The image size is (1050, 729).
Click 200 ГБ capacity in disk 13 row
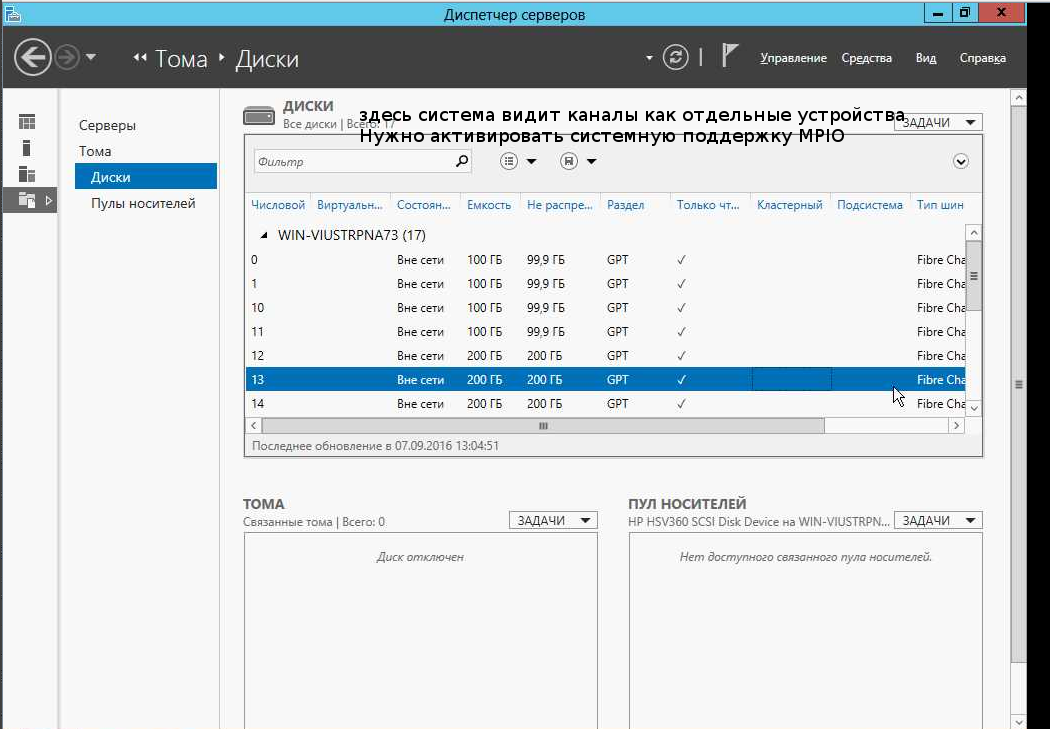pyautogui.click(x=484, y=380)
